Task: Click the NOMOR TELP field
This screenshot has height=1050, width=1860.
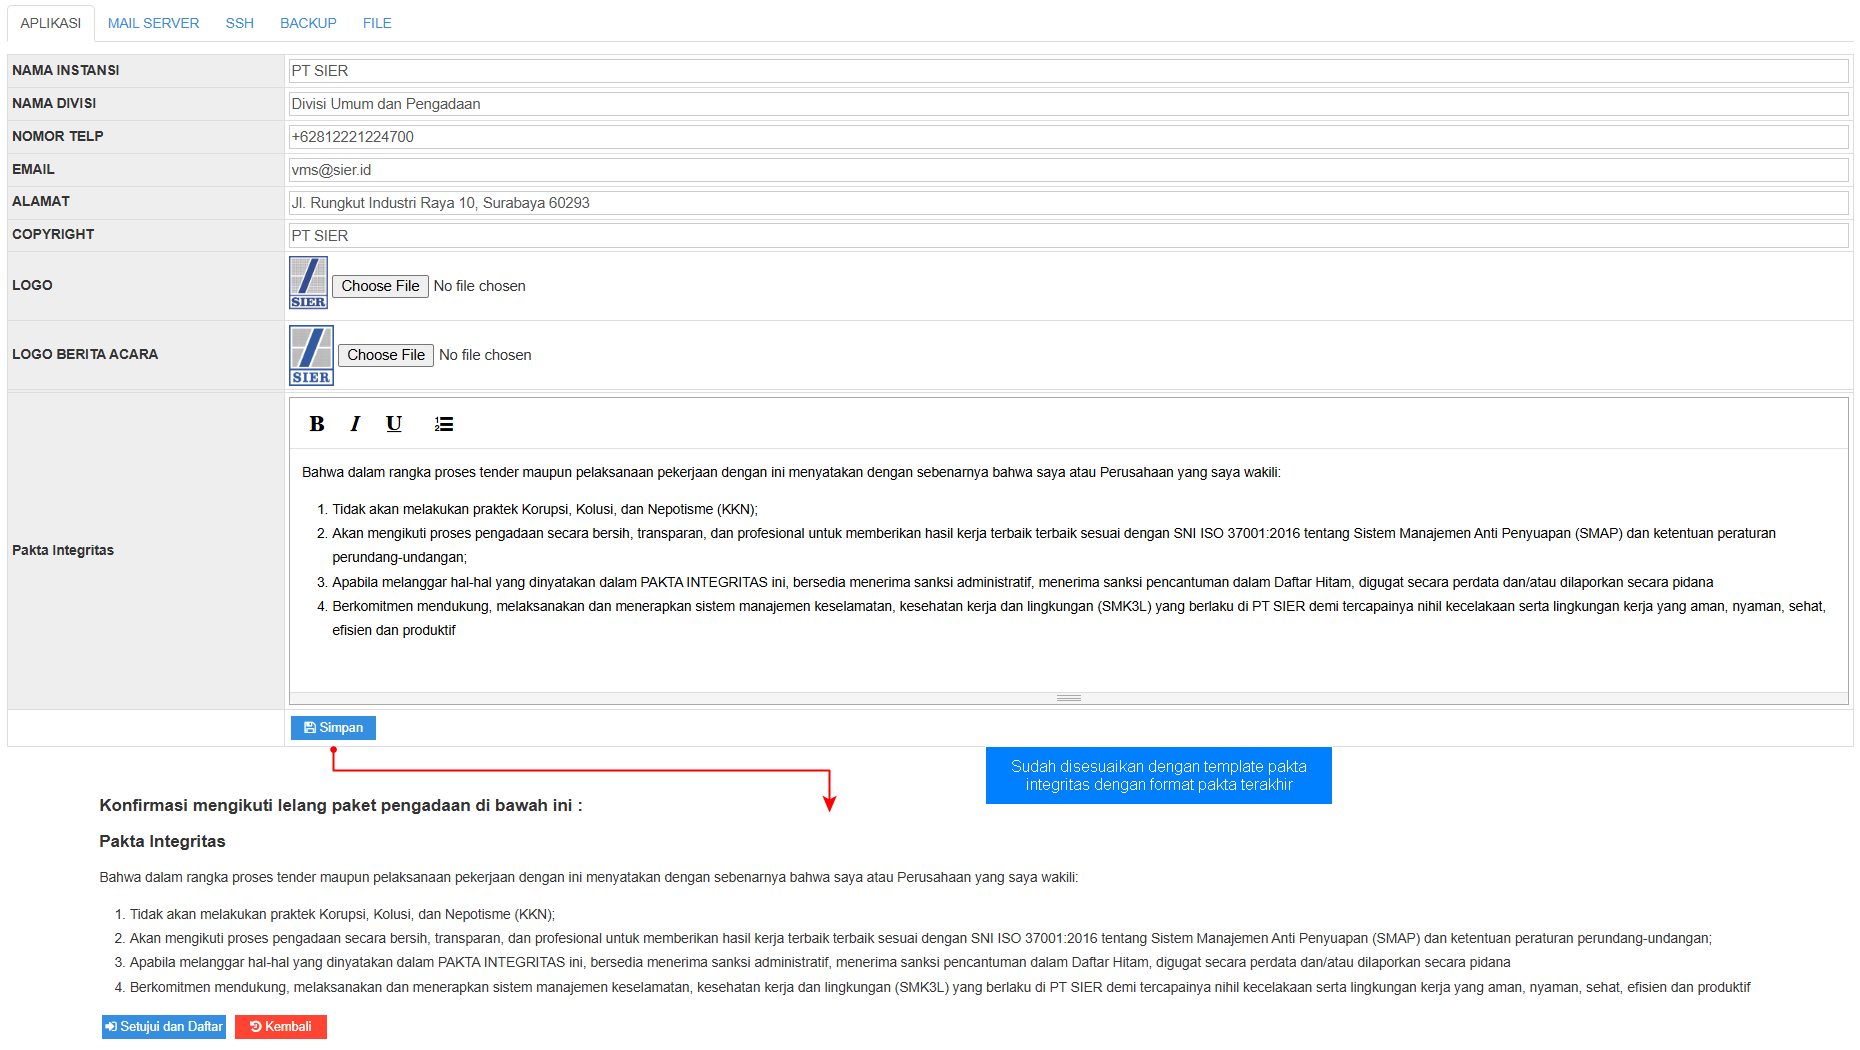Action: pyautogui.click(x=1068, y=137)
